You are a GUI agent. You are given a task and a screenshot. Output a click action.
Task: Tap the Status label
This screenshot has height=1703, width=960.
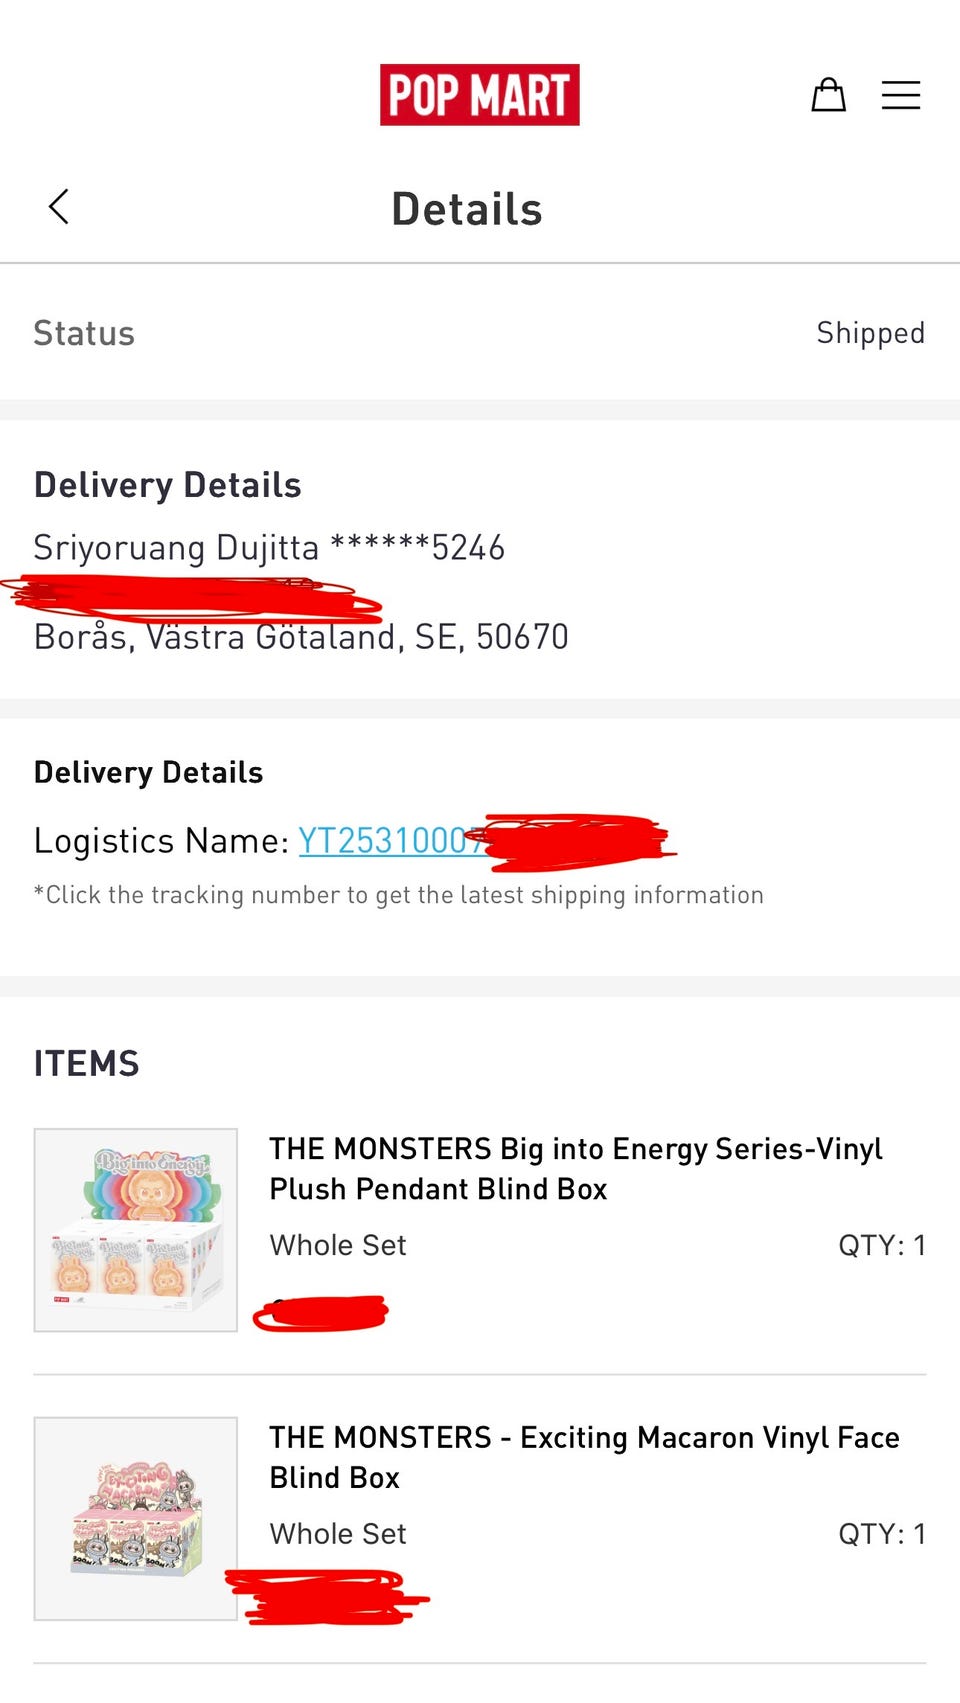(84, 333)
